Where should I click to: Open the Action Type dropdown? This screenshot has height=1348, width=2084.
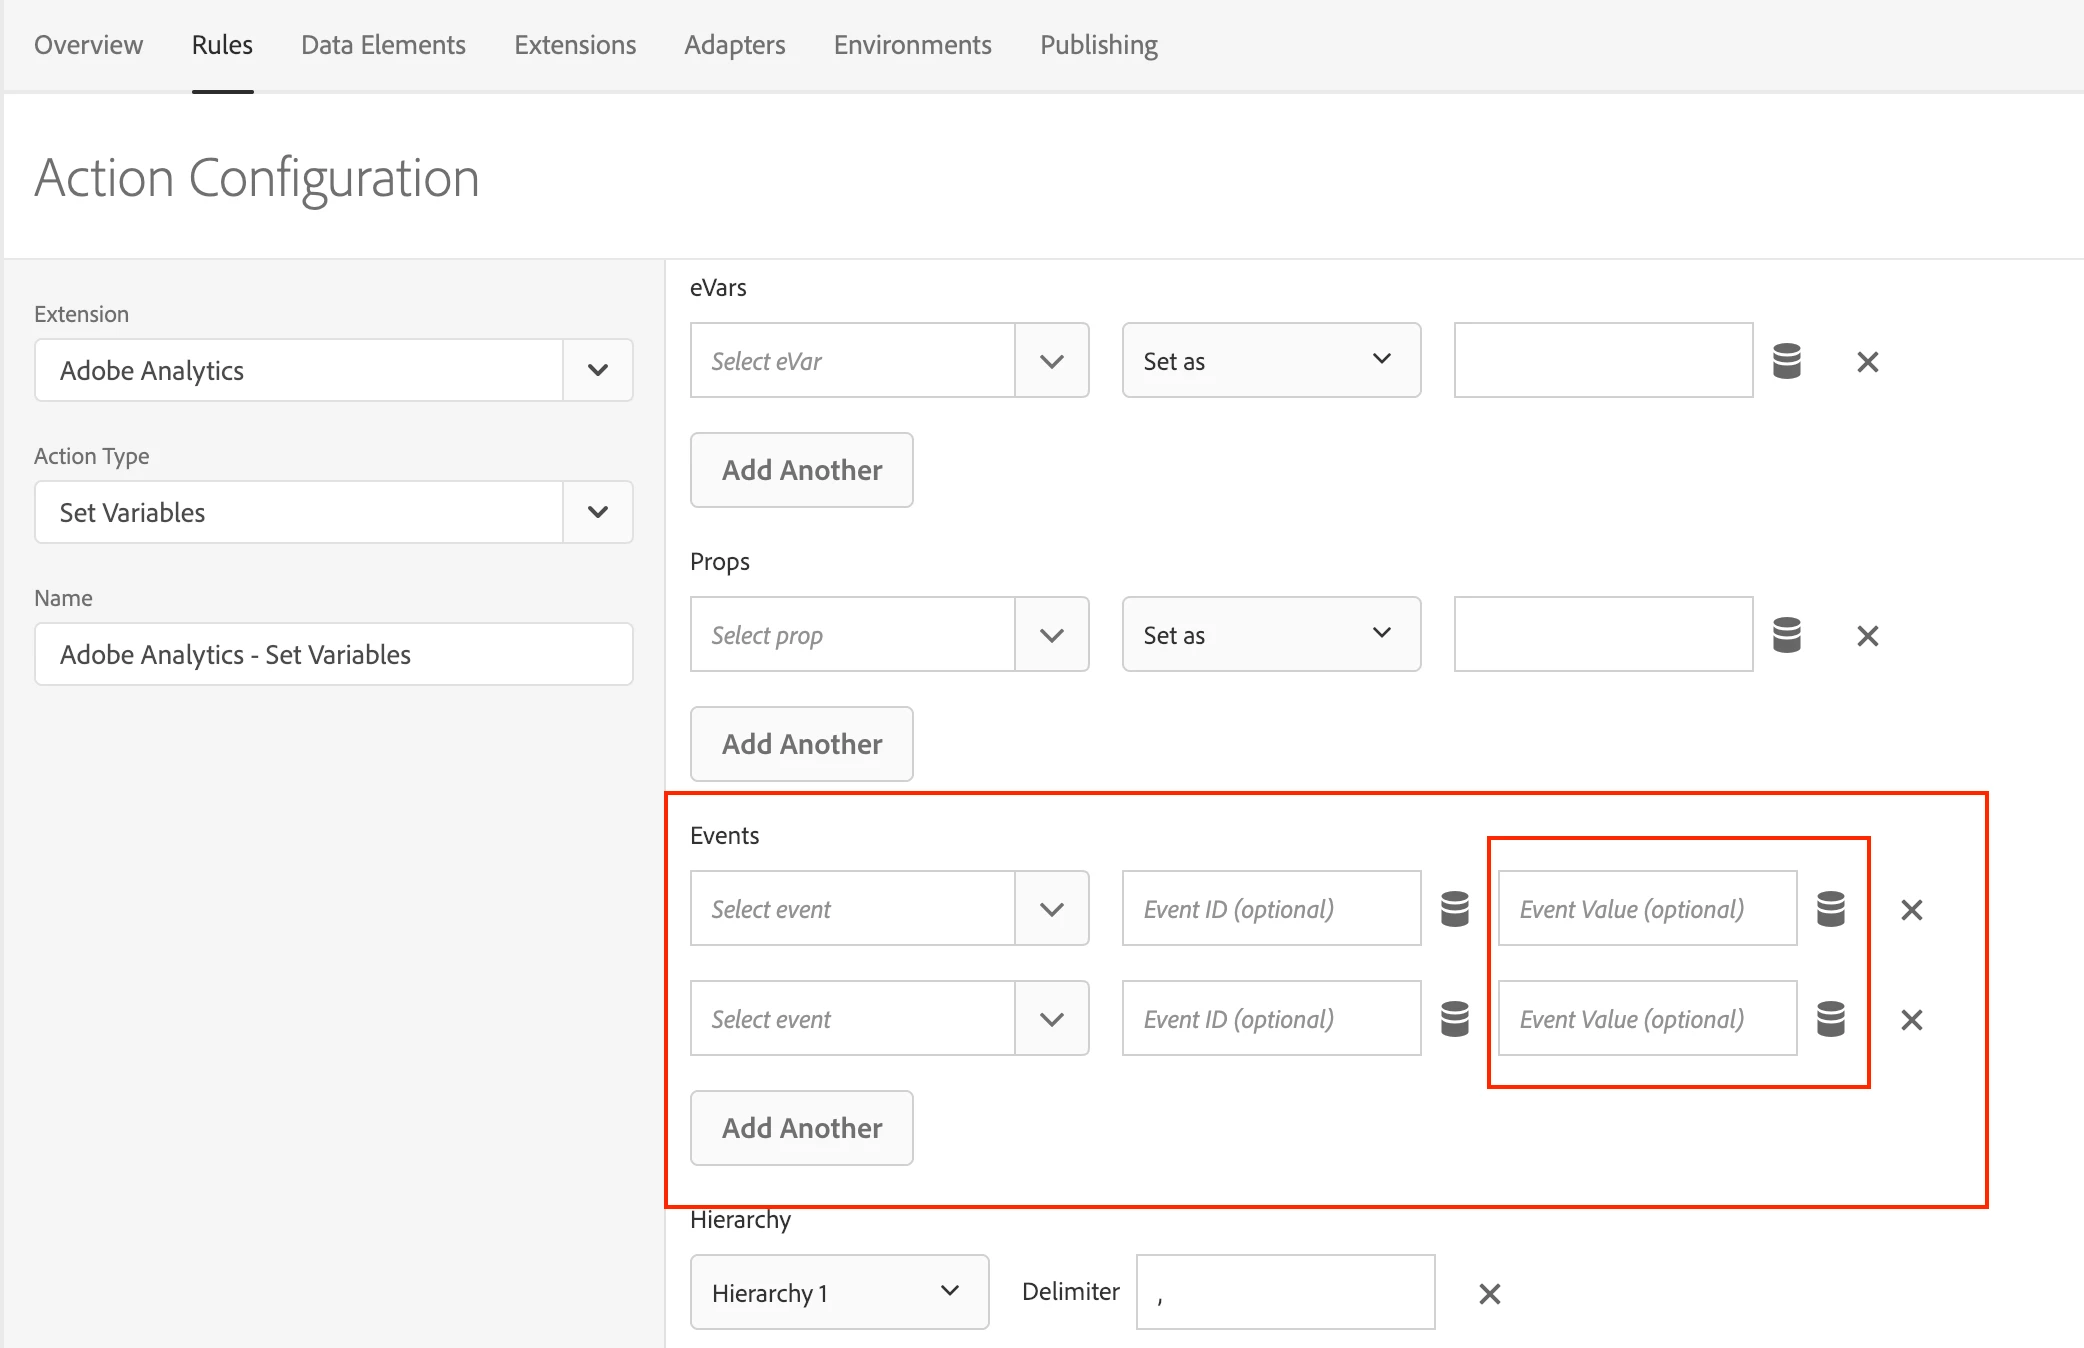(x=597, y=512)
